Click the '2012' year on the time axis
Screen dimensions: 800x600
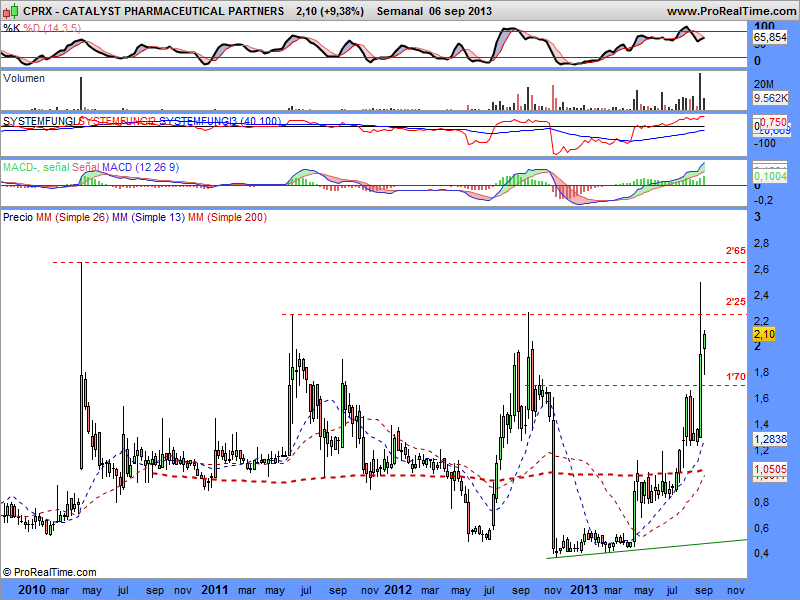(398, 590)
